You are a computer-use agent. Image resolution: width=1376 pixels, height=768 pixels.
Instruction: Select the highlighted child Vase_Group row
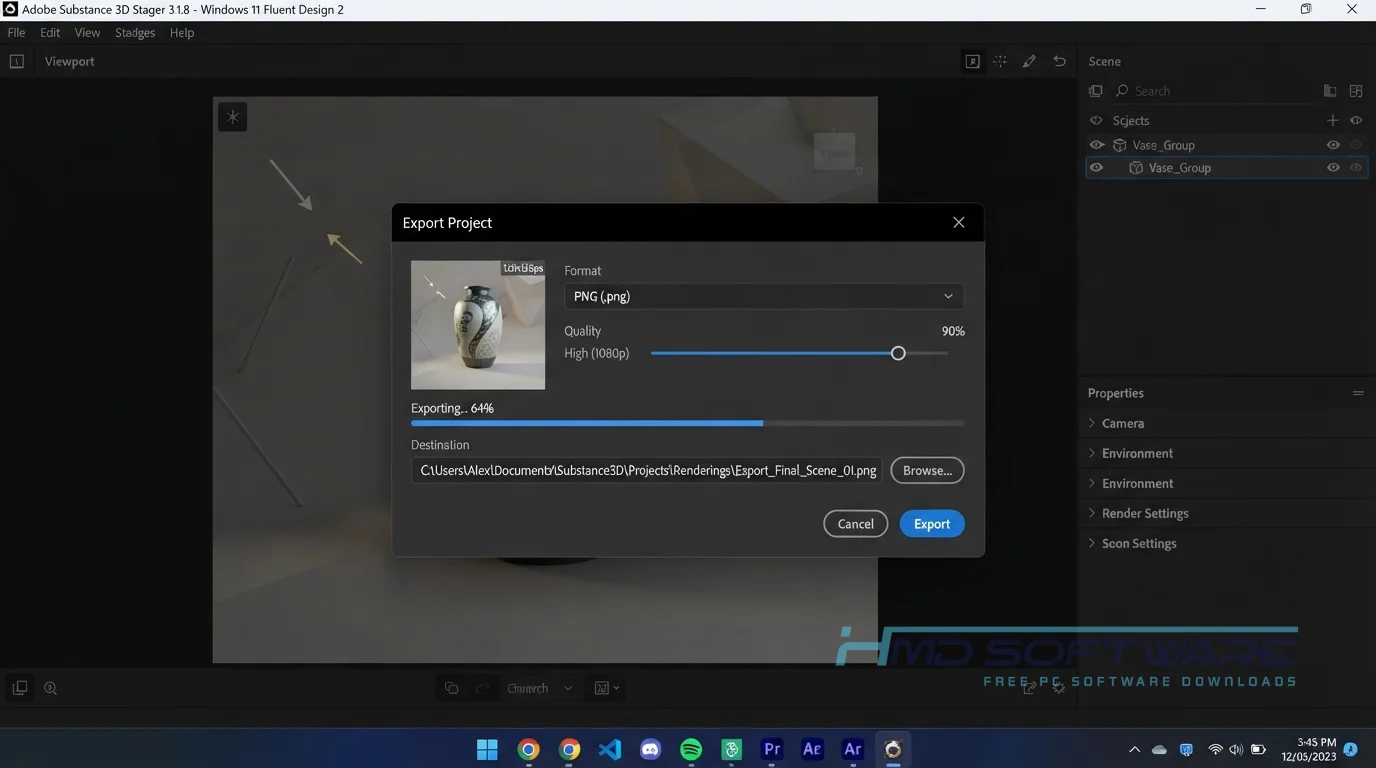pyautogui.click(x=1227, y=168)
